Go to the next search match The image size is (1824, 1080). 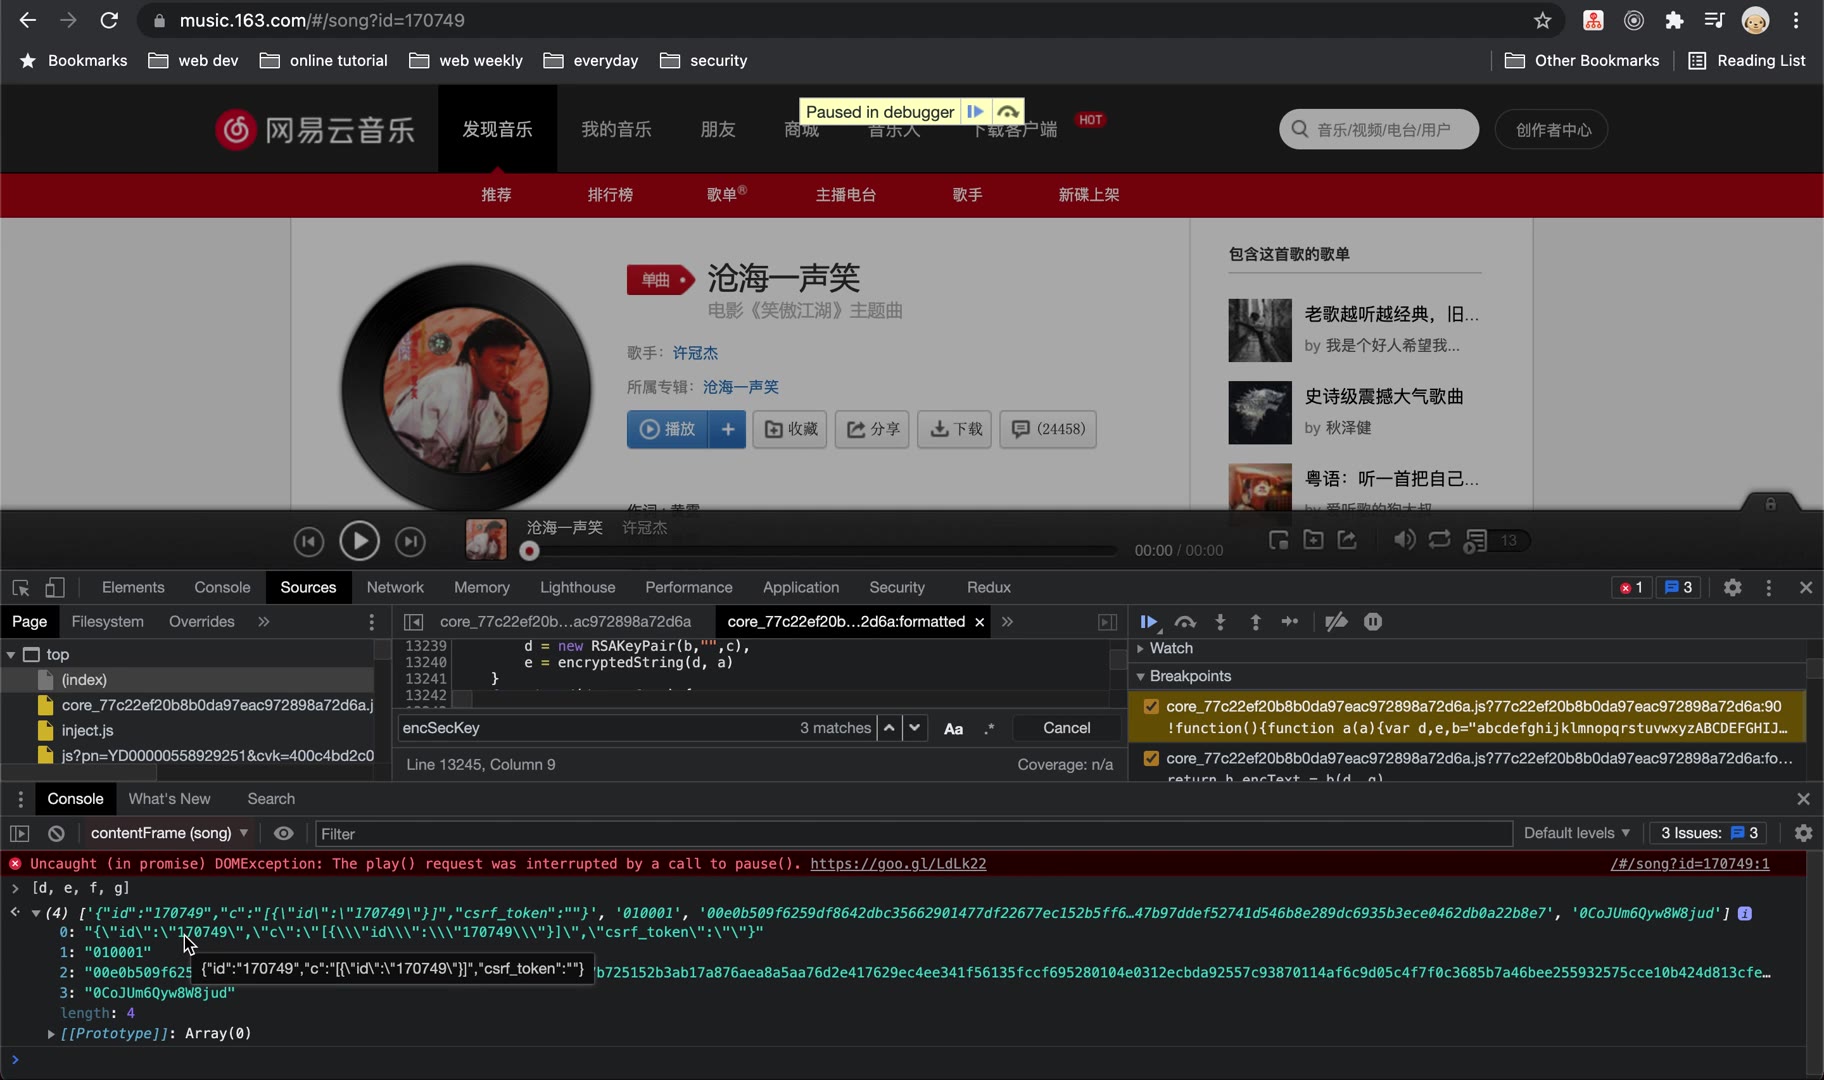(x=914, y=729)
